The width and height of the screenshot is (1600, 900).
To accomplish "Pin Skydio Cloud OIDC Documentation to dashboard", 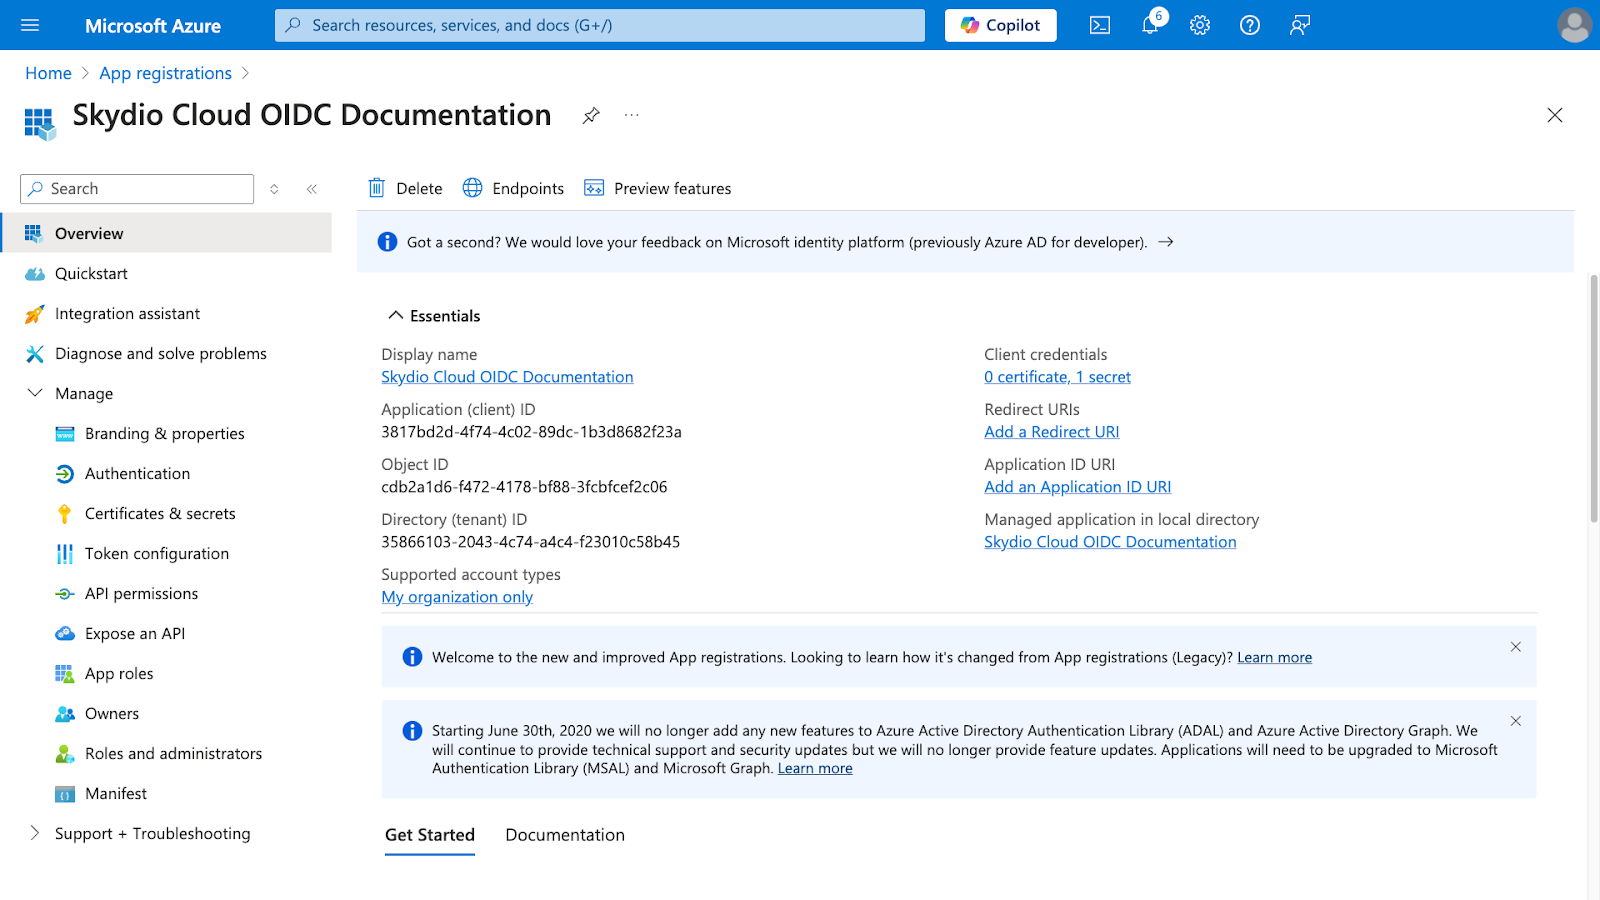I will pos(591,115).
